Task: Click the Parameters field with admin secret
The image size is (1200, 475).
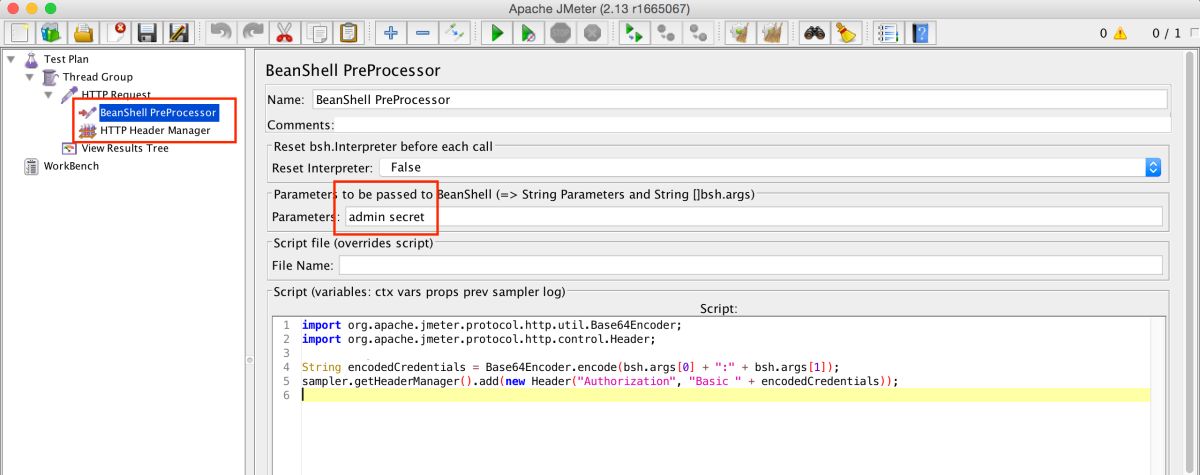Action: click(753, 217)
